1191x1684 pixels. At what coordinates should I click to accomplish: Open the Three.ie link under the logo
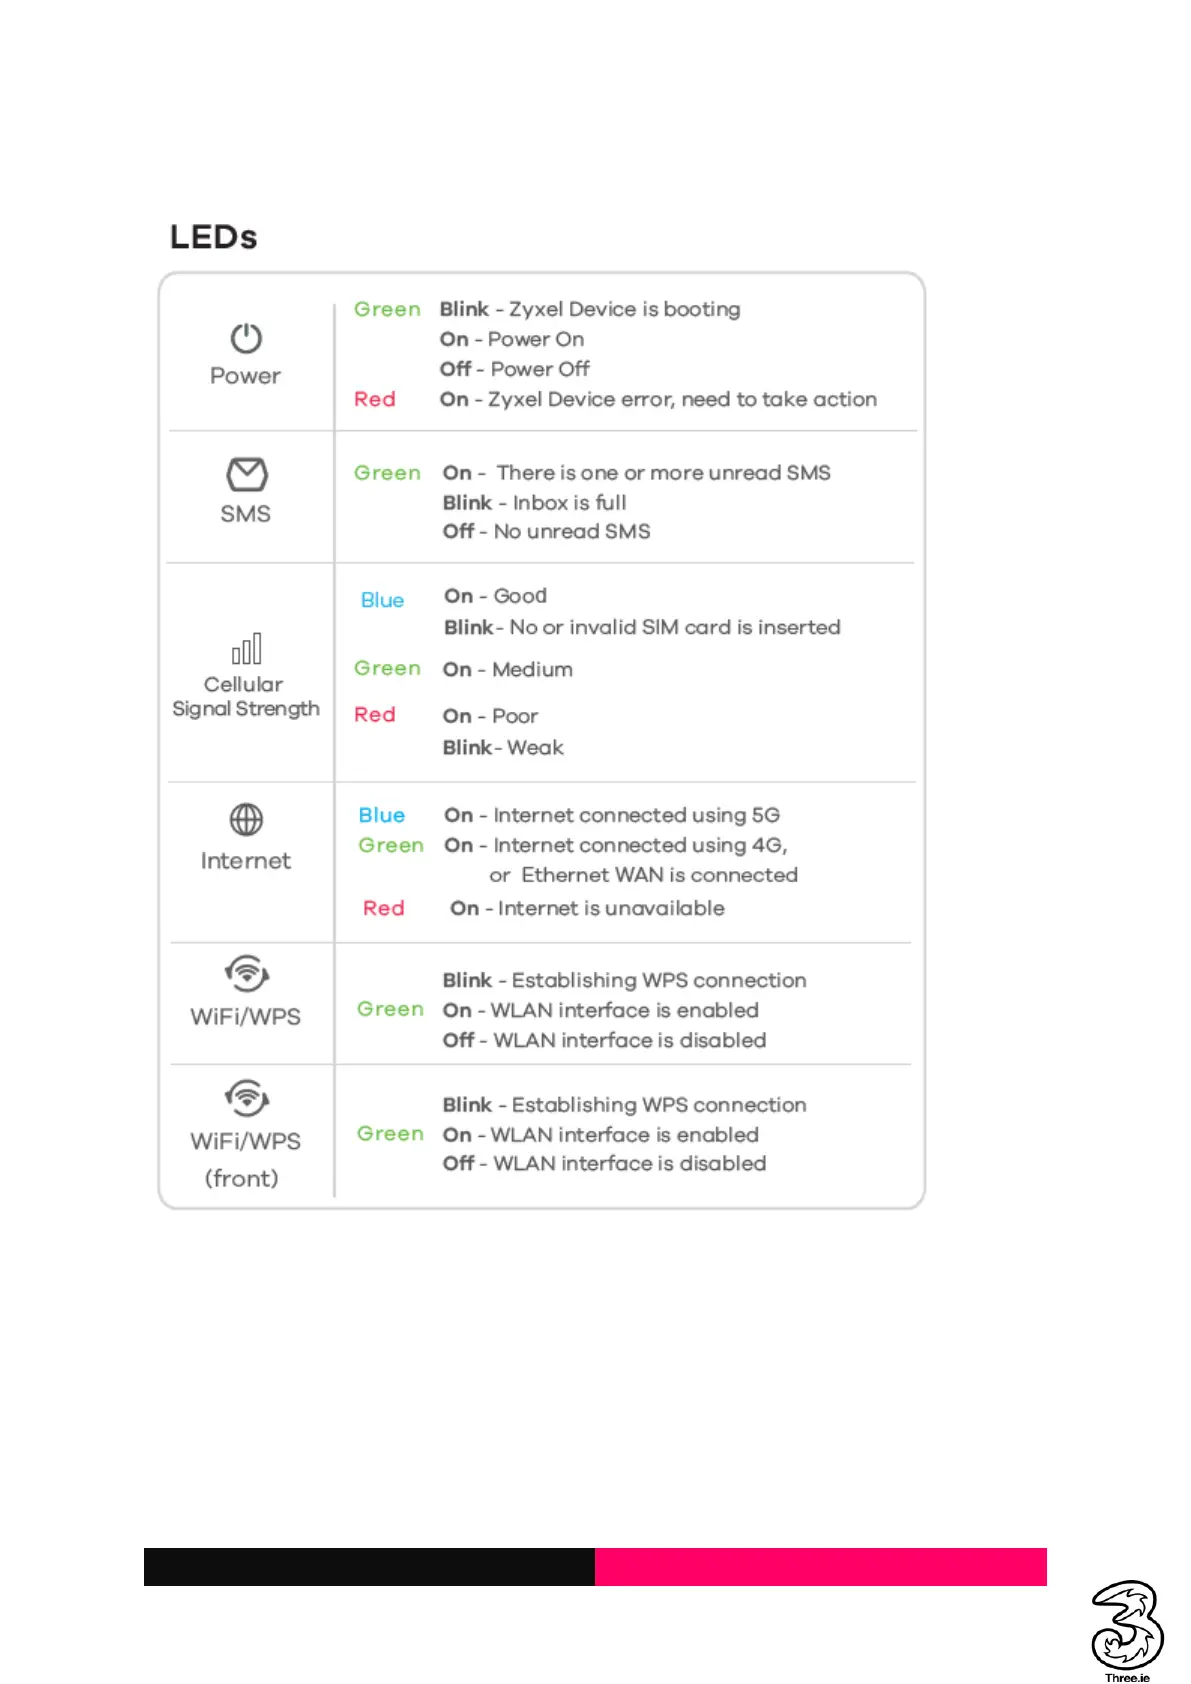click(1127, 1677)
